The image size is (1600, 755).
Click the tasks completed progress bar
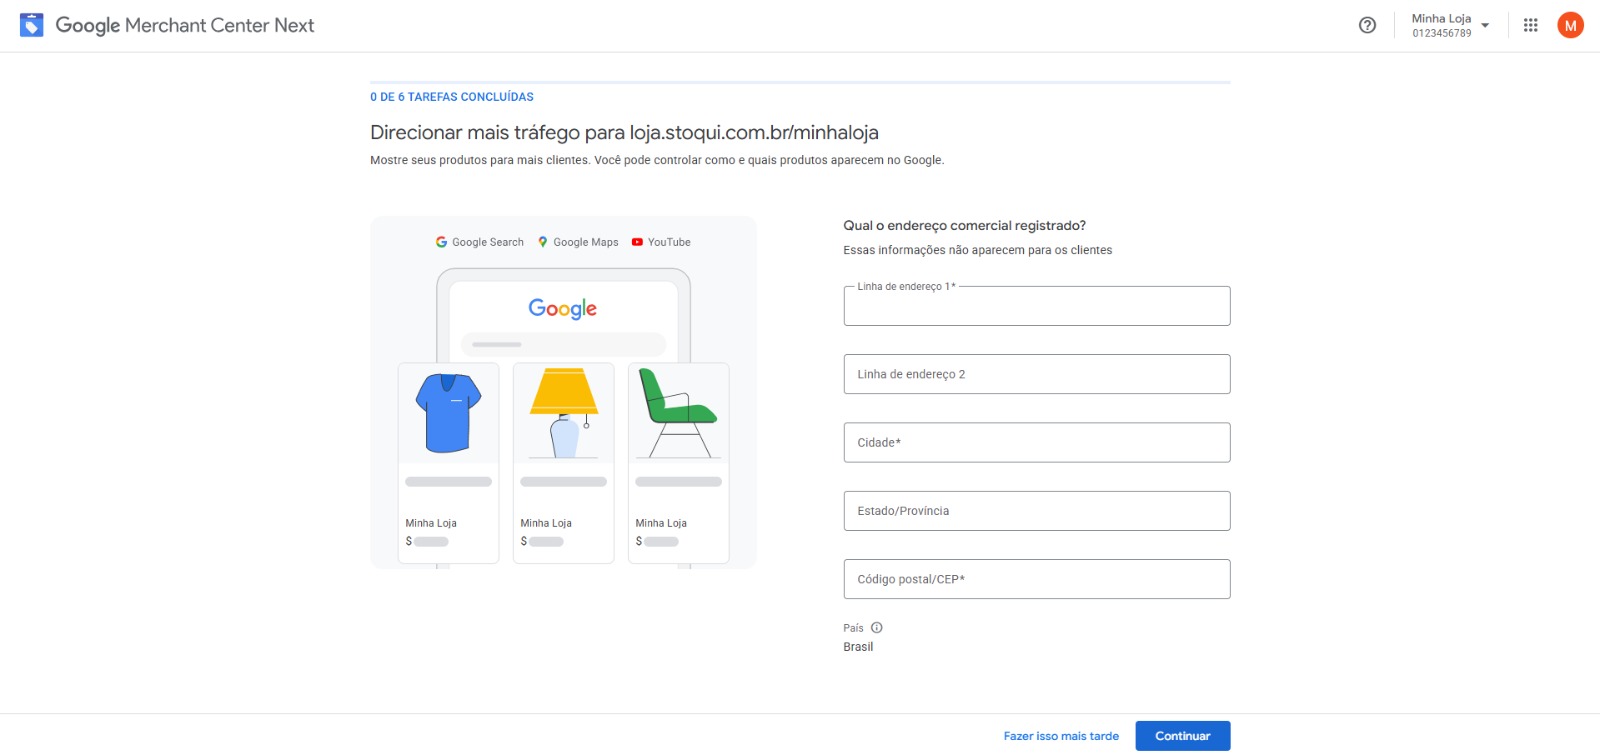click(800, 82)
